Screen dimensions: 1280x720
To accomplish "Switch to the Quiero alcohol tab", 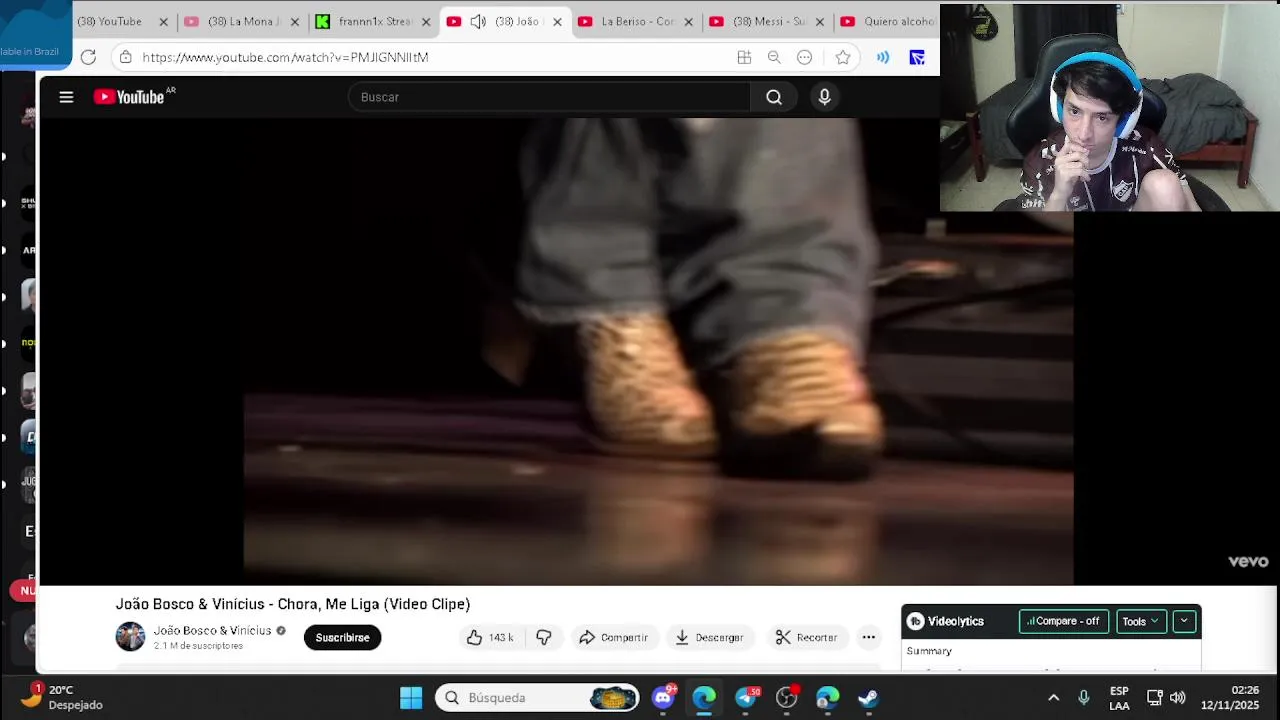I will tap(888, 21).
